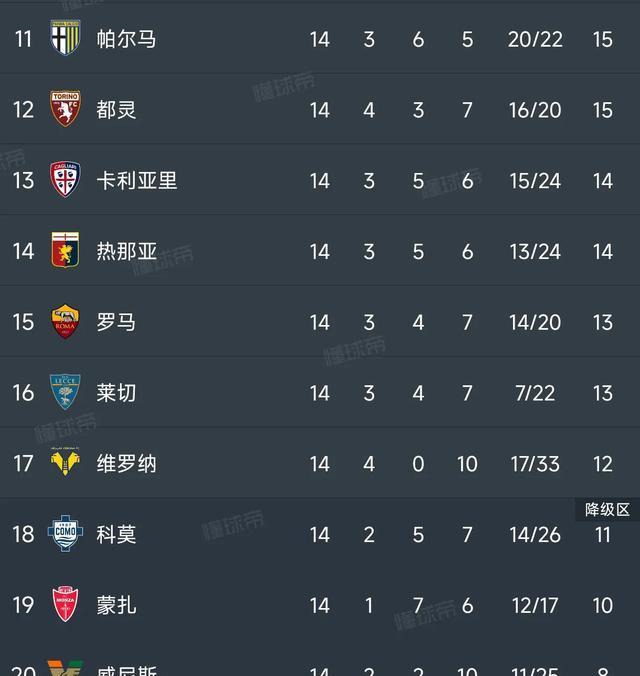This screenshot has height=676, width=640.
Task: Select the 罗马 standings row
Action: pyautogui.click(x=320, y=322)
